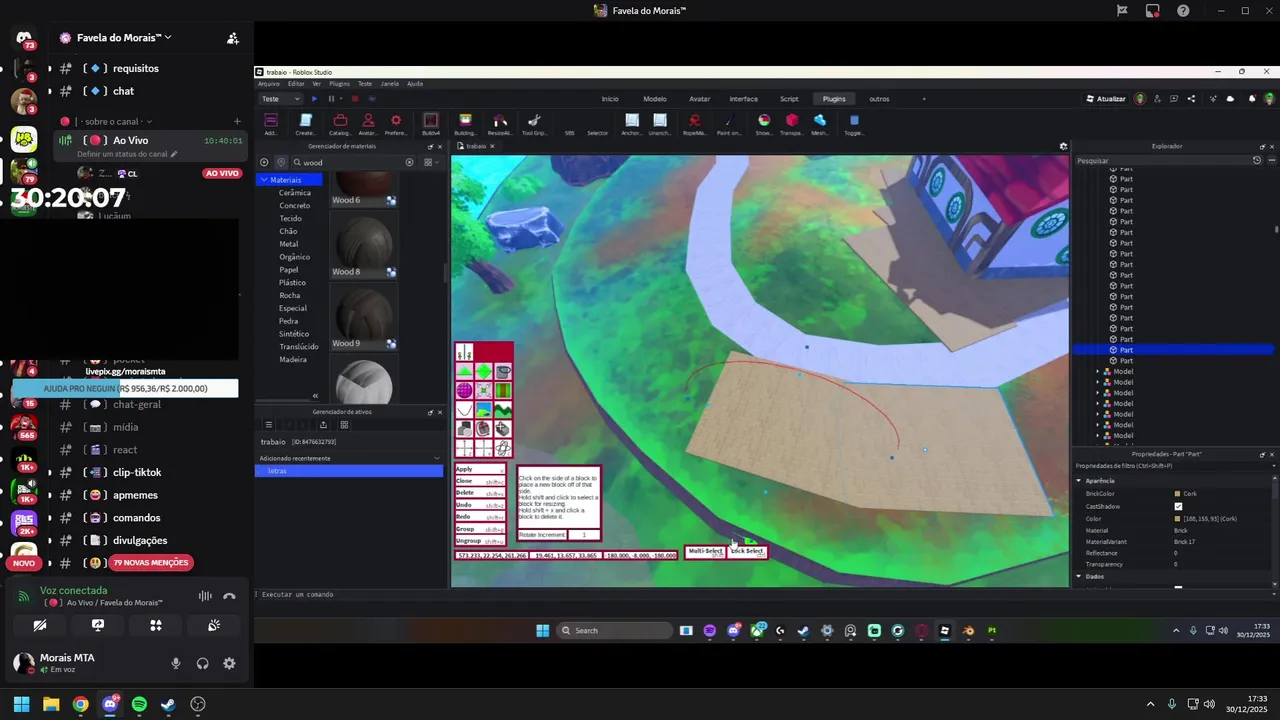1280x720 pixels.
Task: Toggle the CastShadow checkbox
Action: (1178, 506)
